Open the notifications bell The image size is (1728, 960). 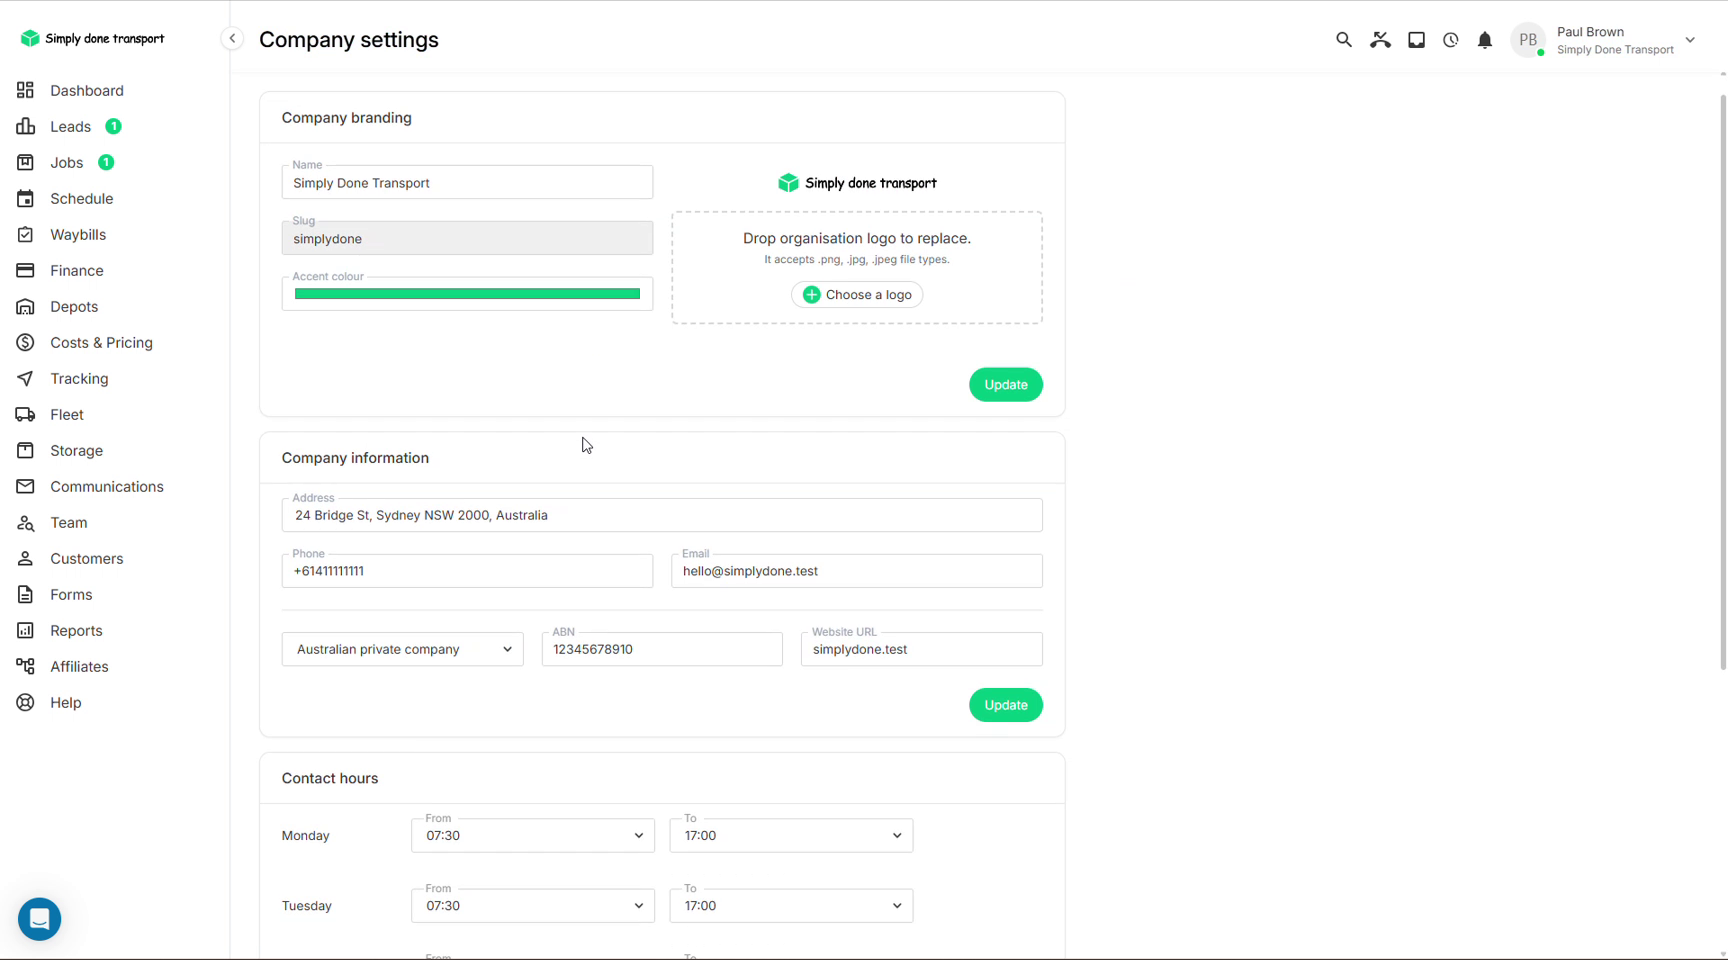pos(1485,40)
